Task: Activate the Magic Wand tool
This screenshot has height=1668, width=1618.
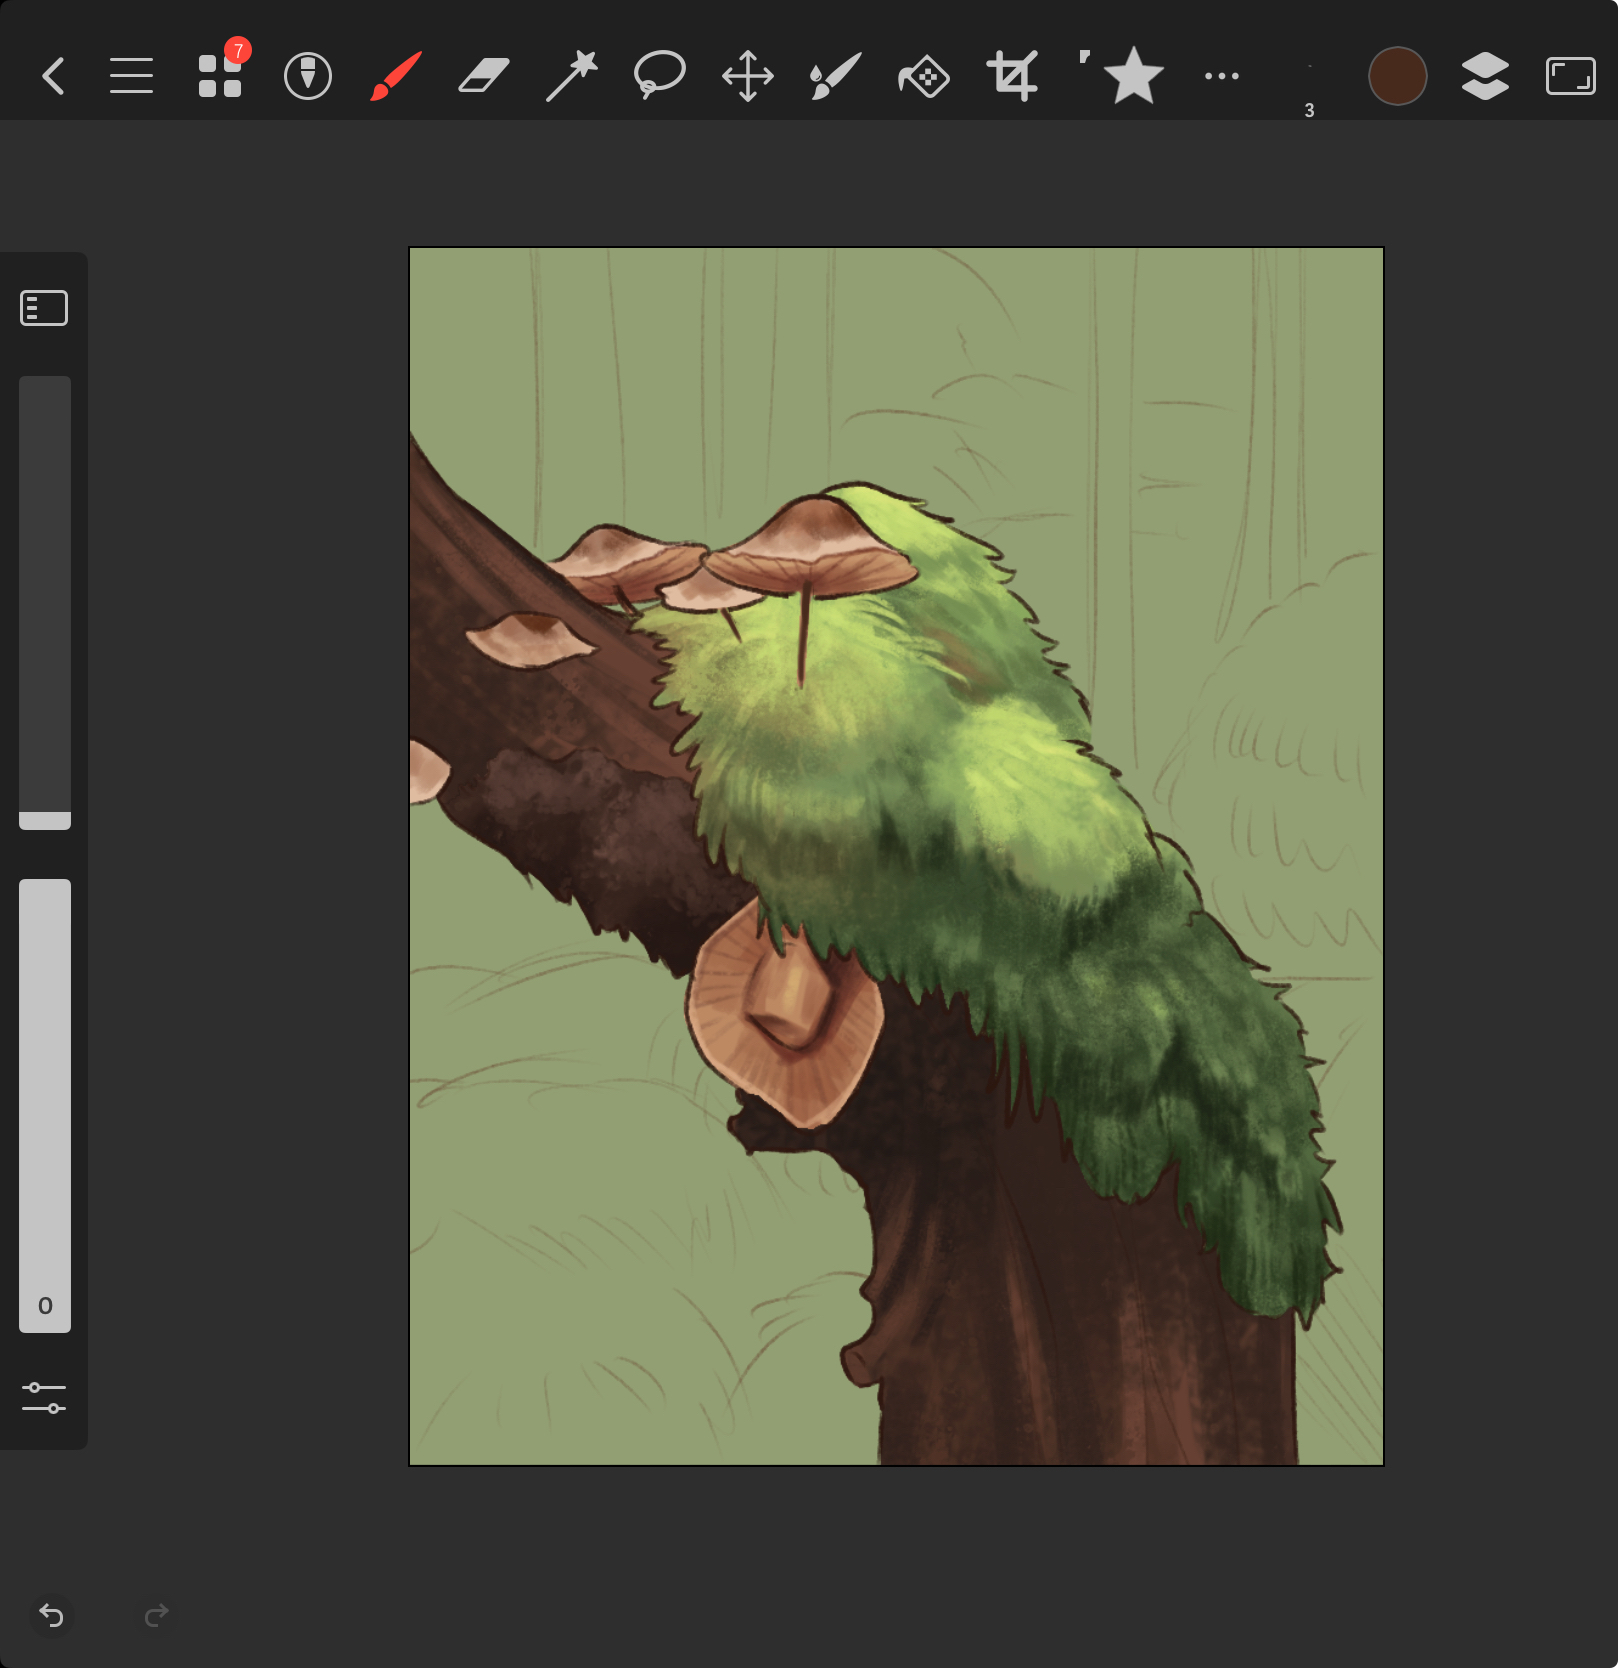Action: click(x=572, y=76)
